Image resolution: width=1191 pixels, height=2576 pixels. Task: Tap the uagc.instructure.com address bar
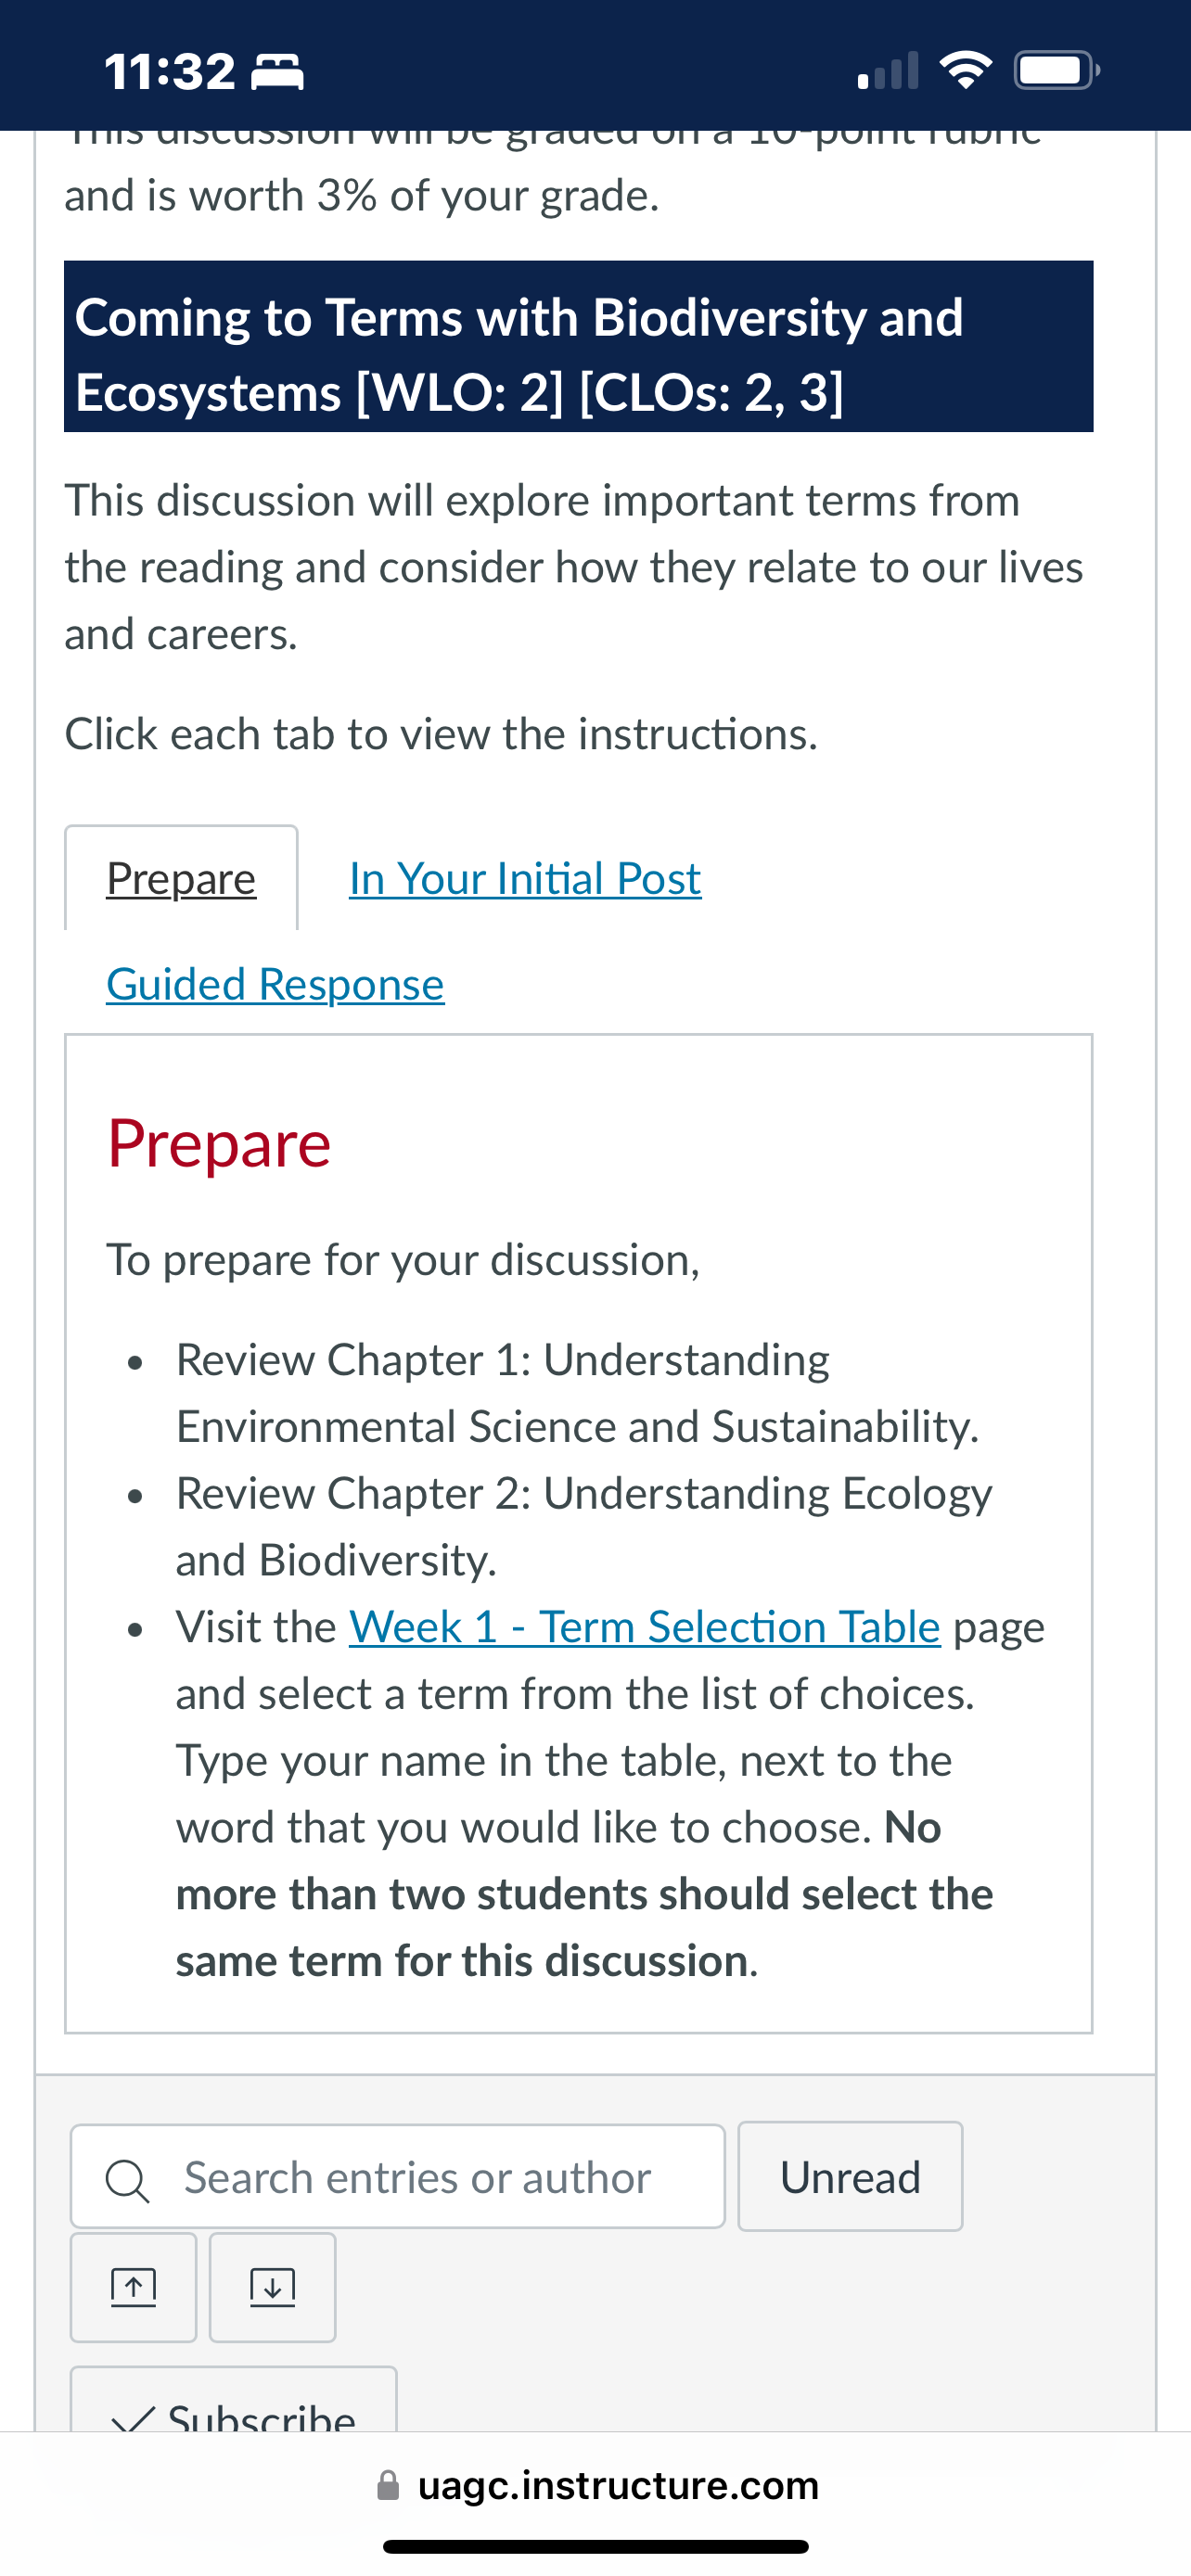pos(596,2485)
